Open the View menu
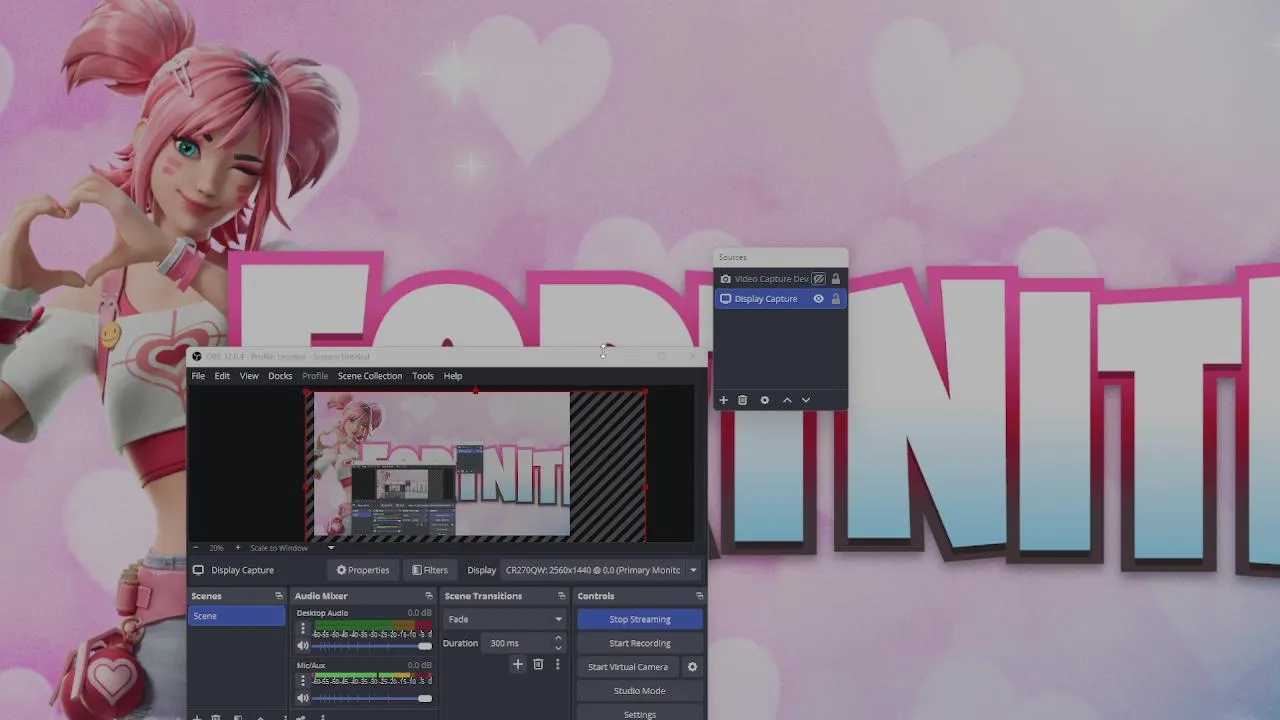Viewport: 1280px width, 720px height. click(249, 376)
